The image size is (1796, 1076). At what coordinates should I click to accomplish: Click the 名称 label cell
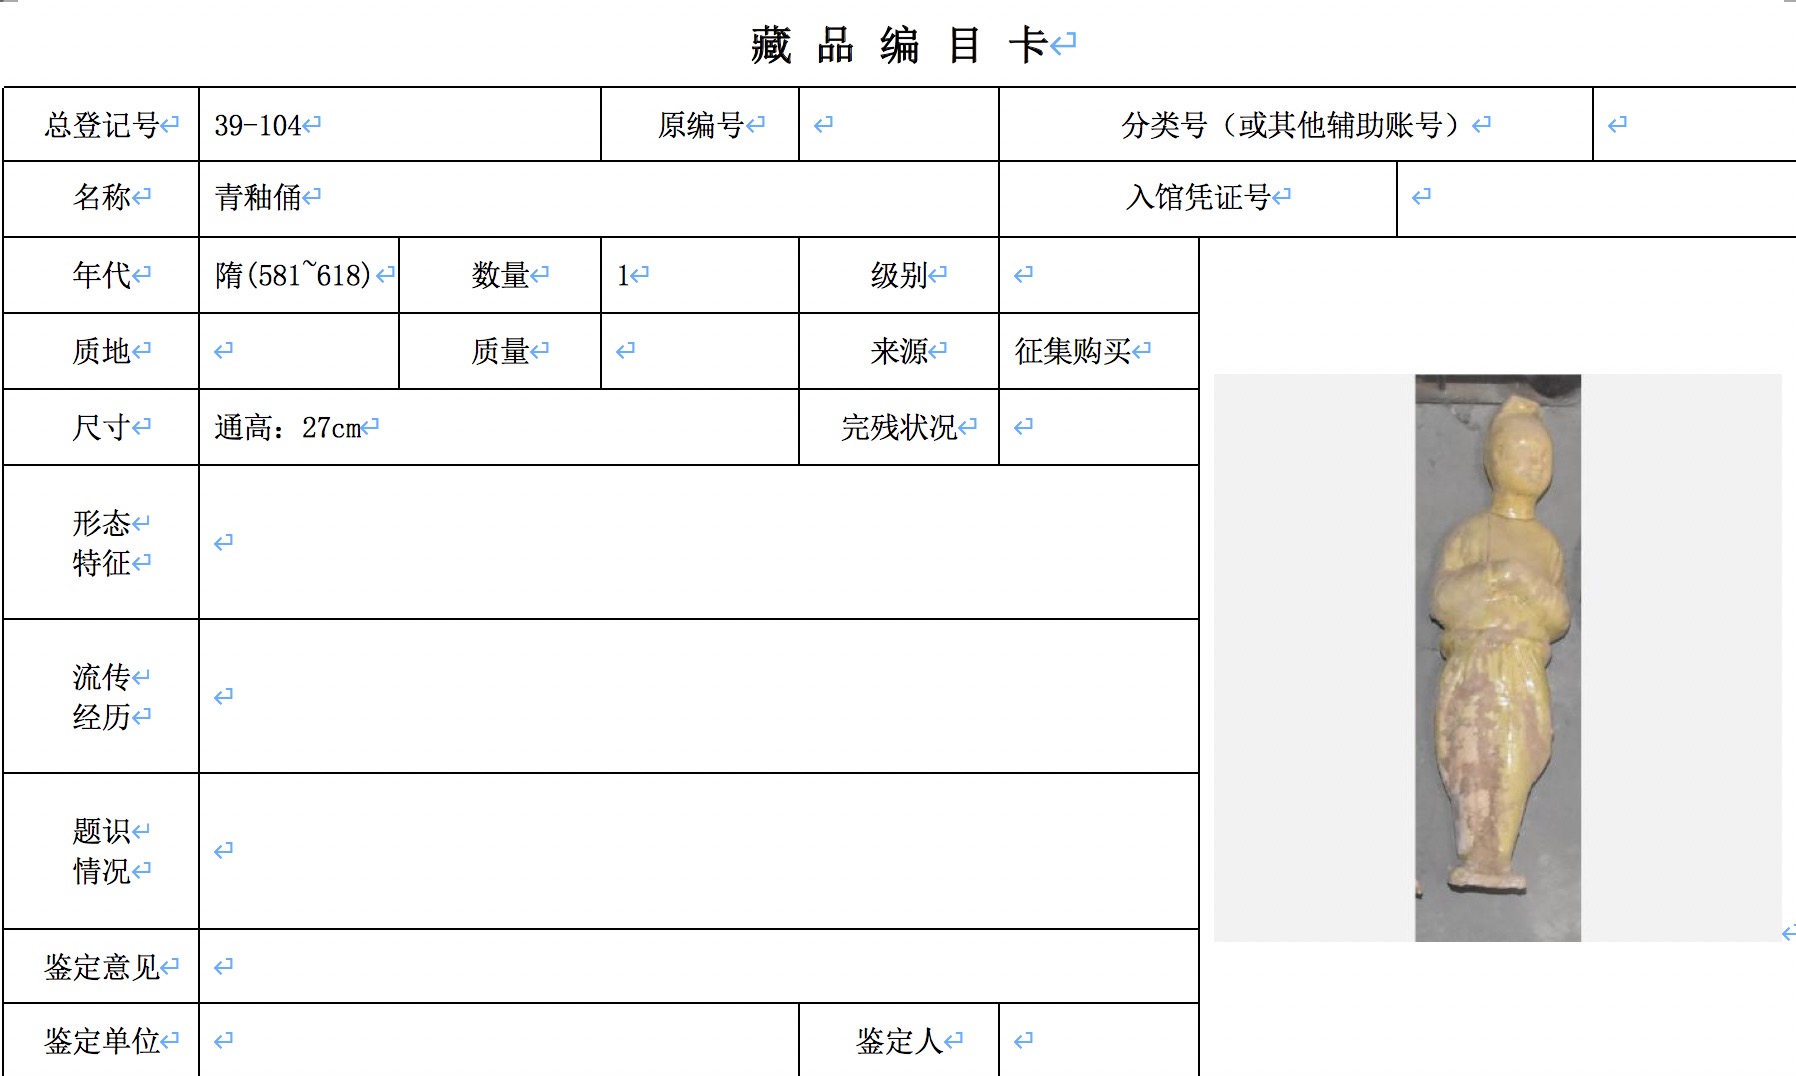(x=101, y=198)
